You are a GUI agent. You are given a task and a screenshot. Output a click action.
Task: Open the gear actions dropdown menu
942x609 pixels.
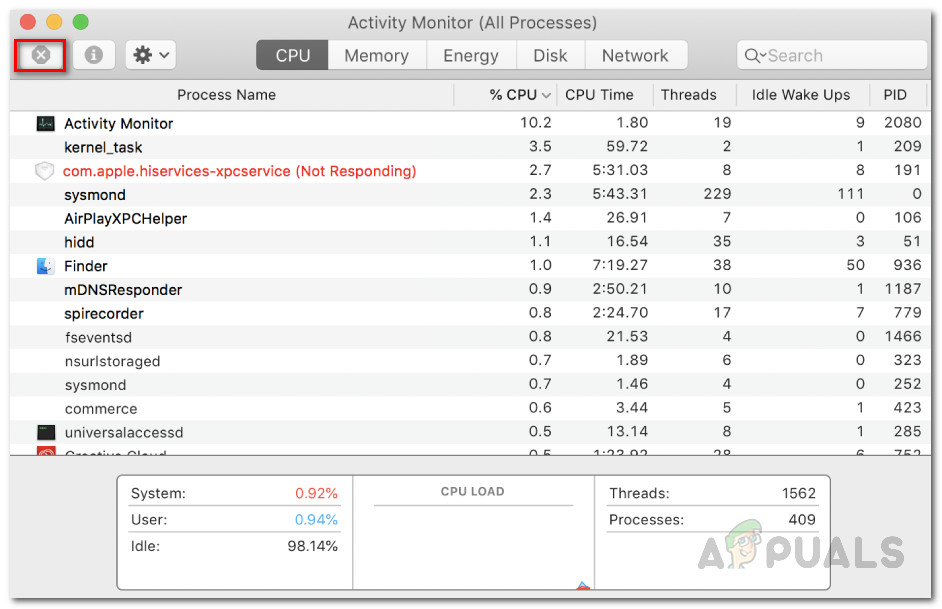tap(151, 55)
